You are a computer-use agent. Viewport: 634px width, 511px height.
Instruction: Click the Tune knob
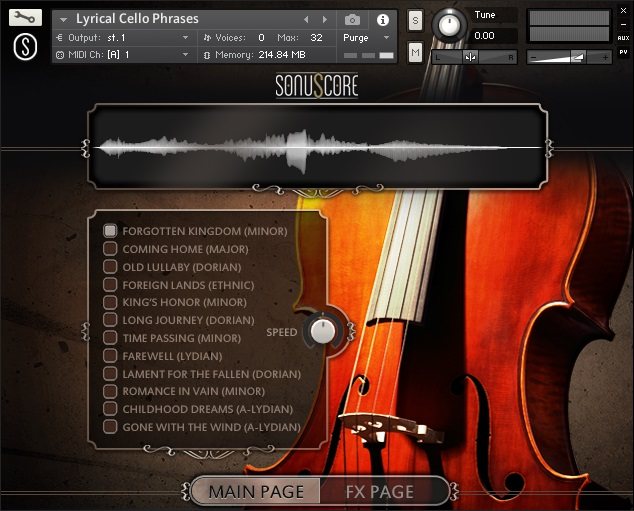point(449,25)
